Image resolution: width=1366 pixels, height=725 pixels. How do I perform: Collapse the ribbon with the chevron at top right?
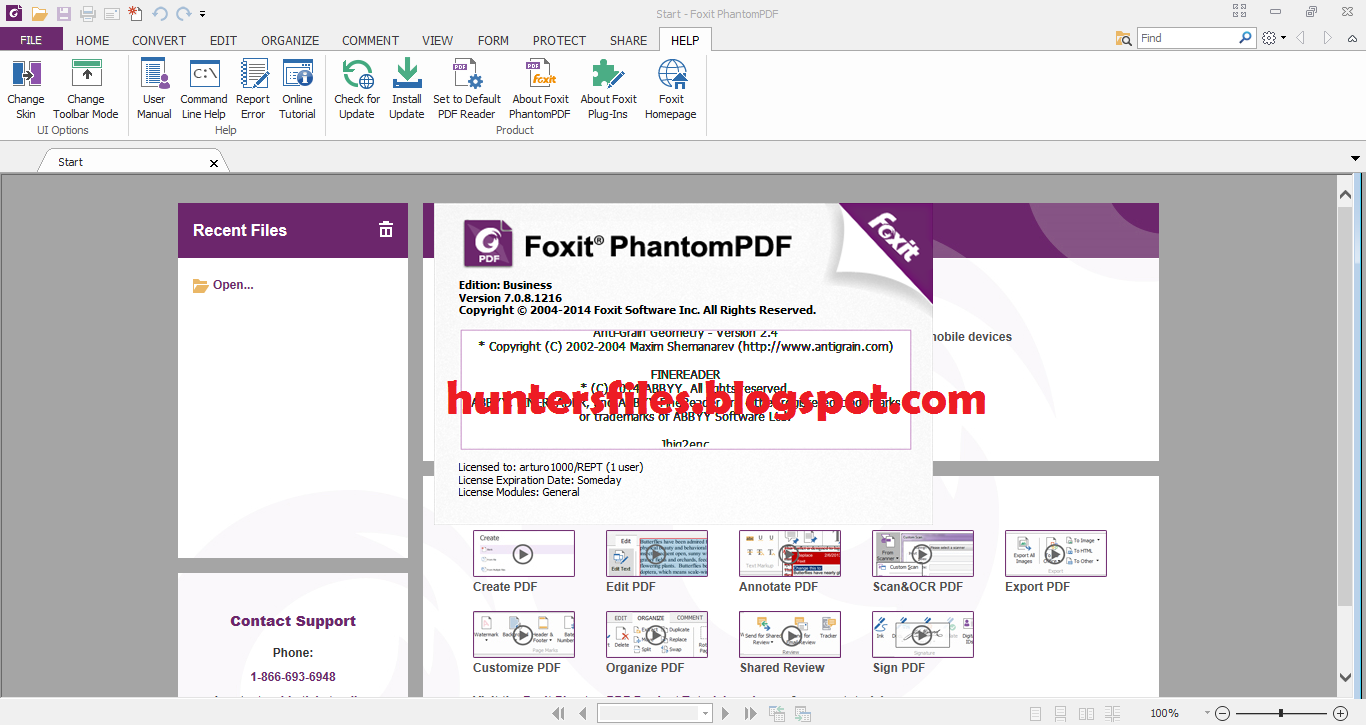point(1353,38)
